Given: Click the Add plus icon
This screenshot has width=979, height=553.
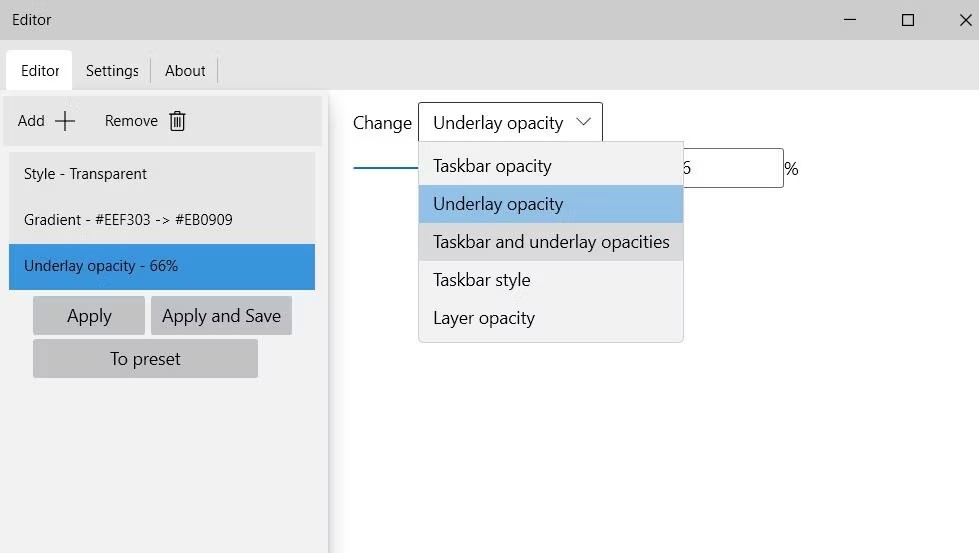Looking at the screenshot, I should coord(65,121).
